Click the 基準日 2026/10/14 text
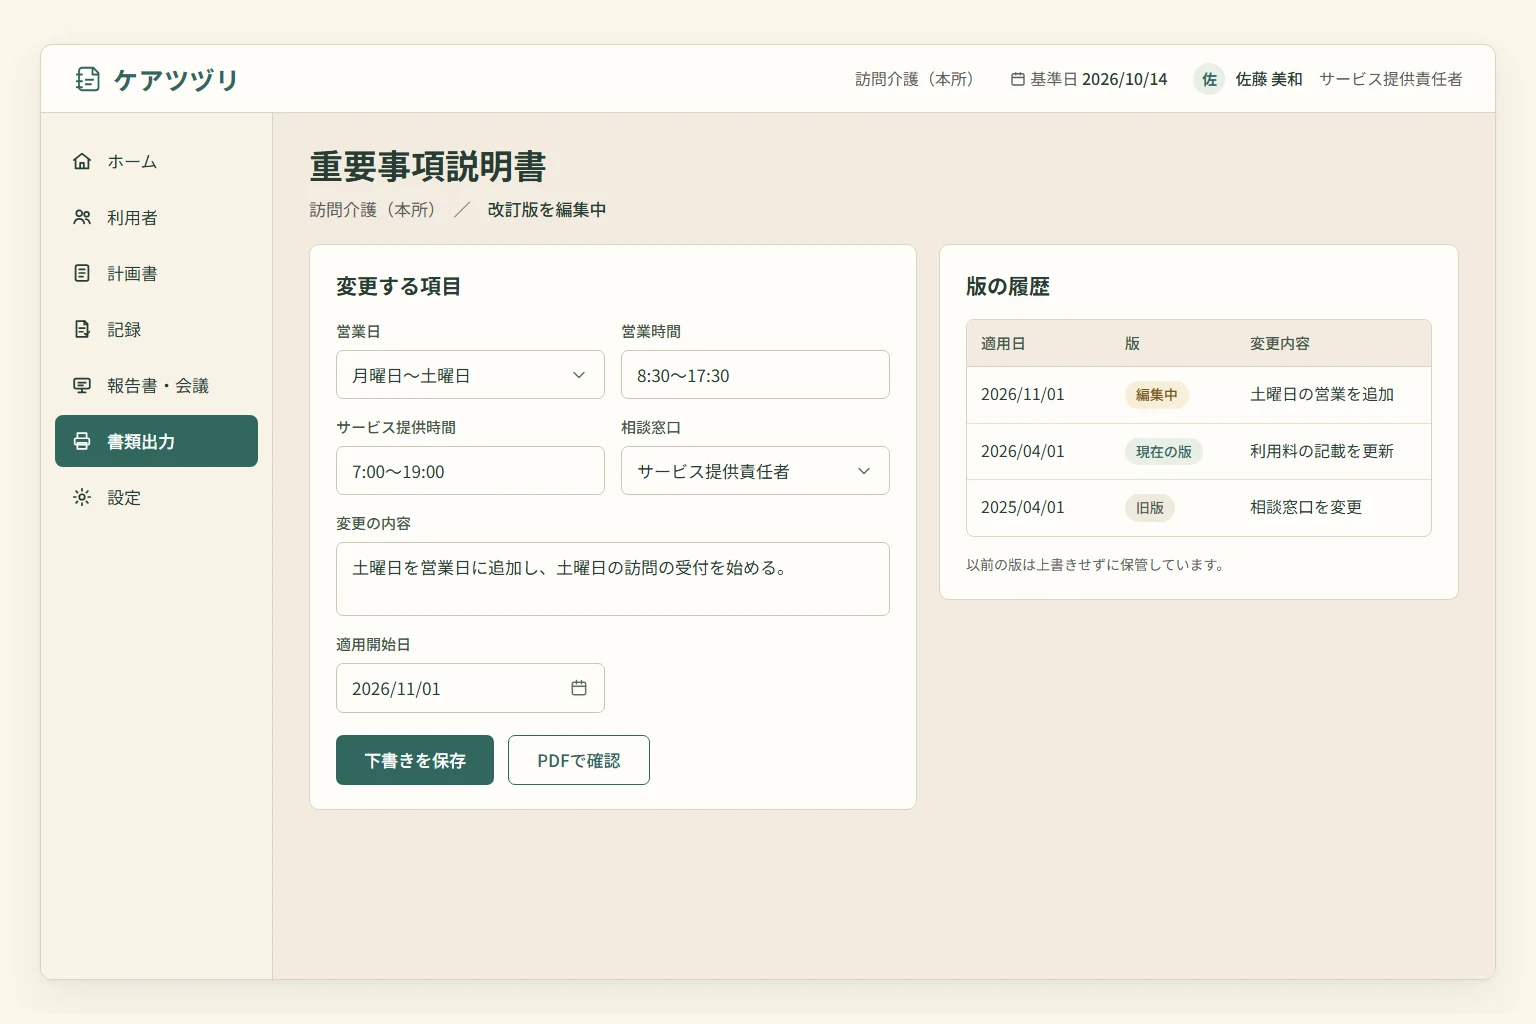This screenshot has width=1536, height=1024. (1099, 79)
